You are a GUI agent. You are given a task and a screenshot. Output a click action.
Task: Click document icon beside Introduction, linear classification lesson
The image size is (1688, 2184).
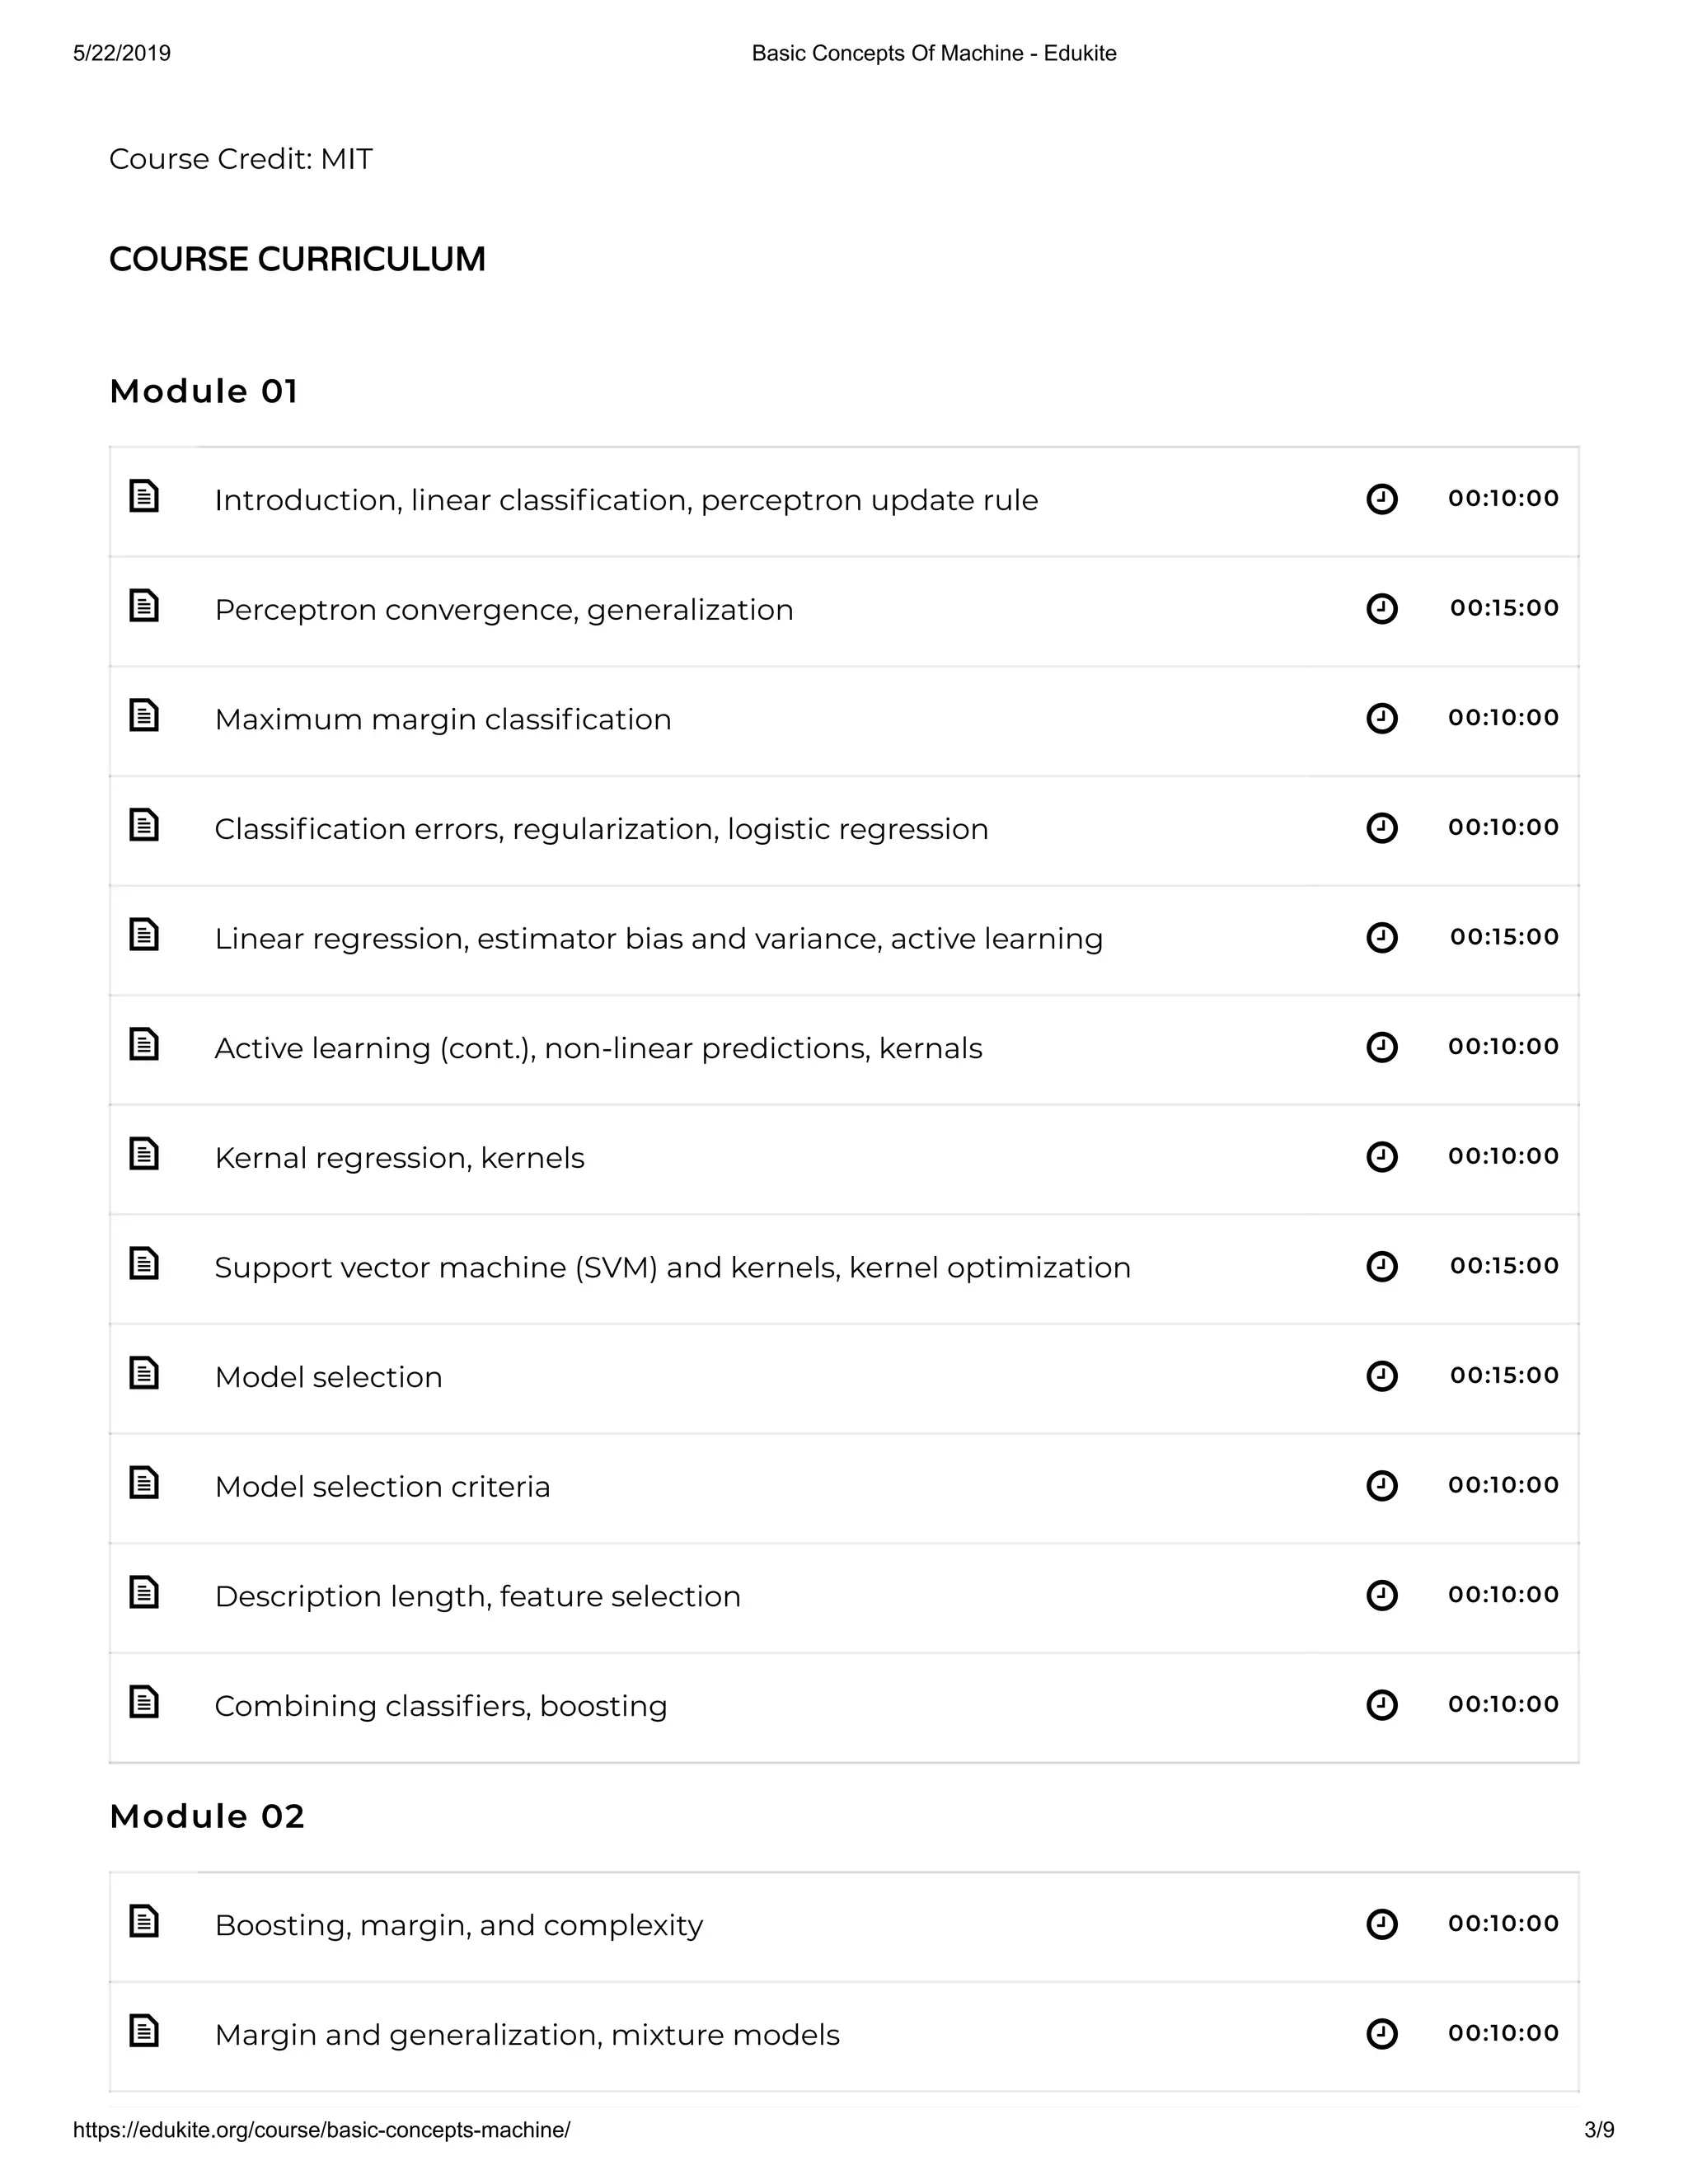click(144, 496)
